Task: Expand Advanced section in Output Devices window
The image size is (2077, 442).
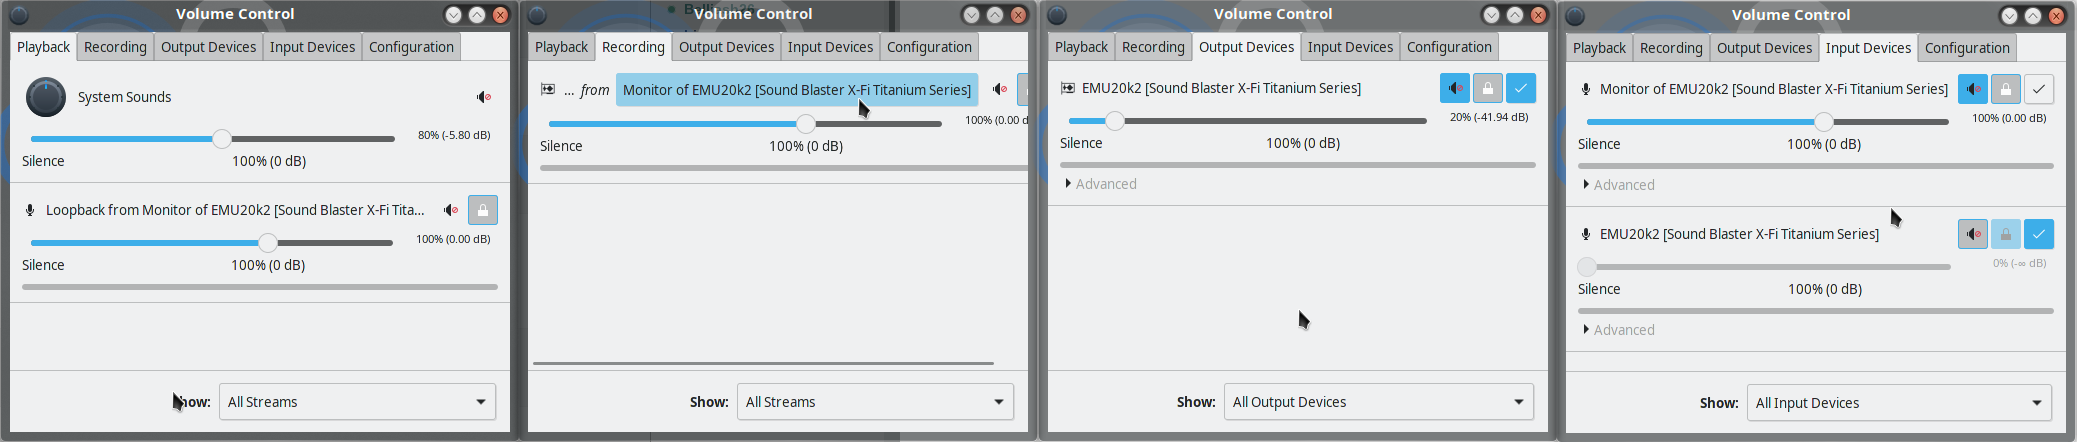Action: [1100, 184]
